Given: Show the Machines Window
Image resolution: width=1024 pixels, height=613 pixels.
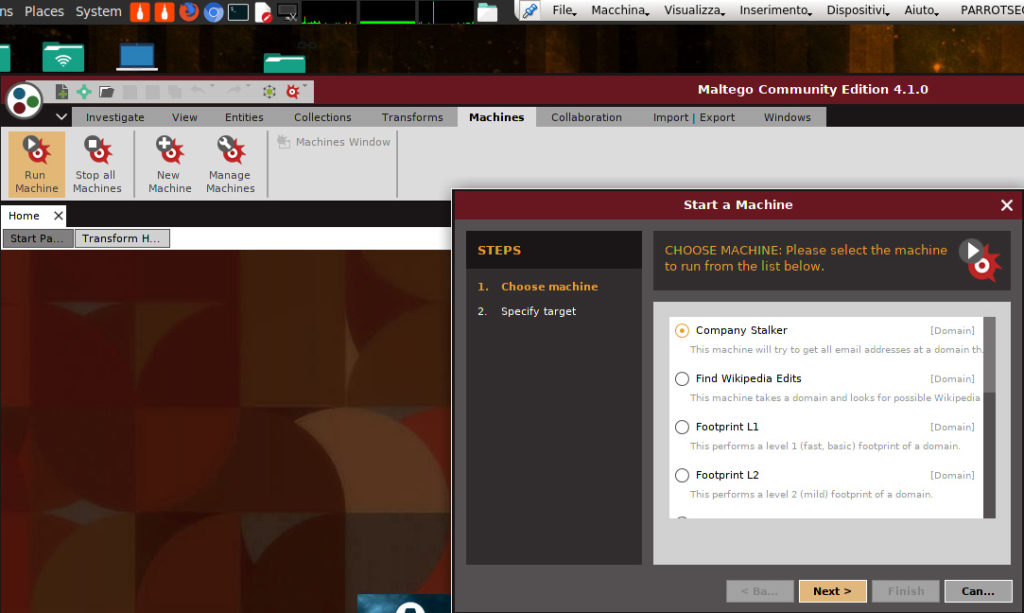Looking at the screenshot, I should 334,142.
